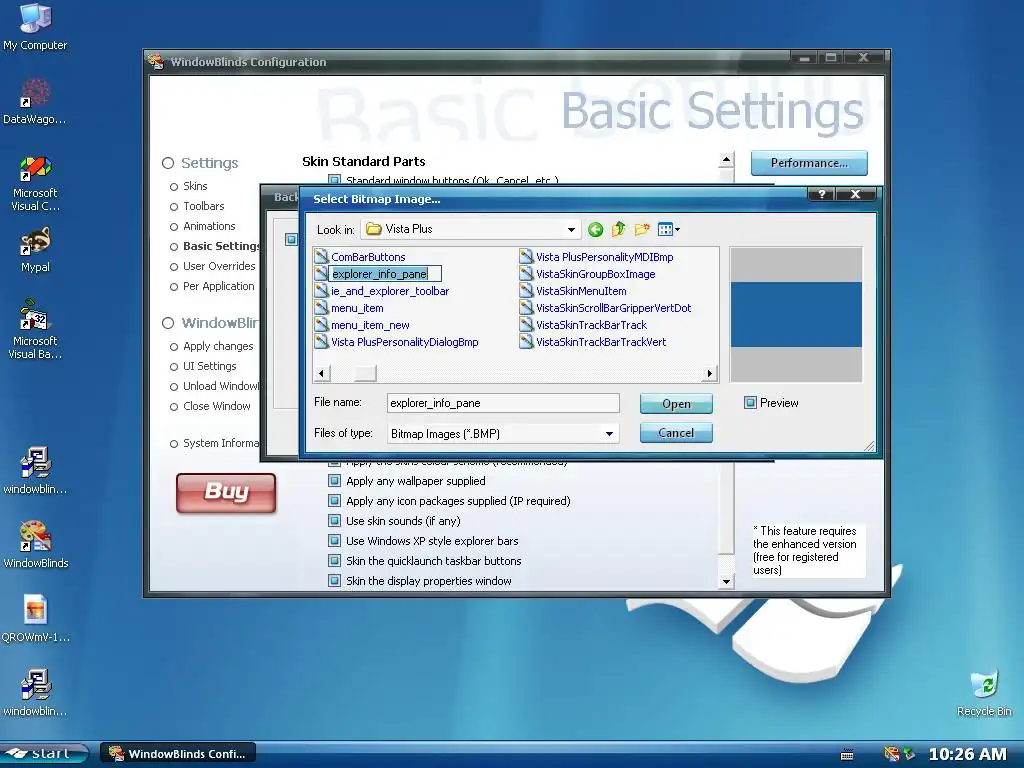The width and height of the screenshot is (1024, 768).
Task: Open the Per Application page
Action: pos(218,286)
